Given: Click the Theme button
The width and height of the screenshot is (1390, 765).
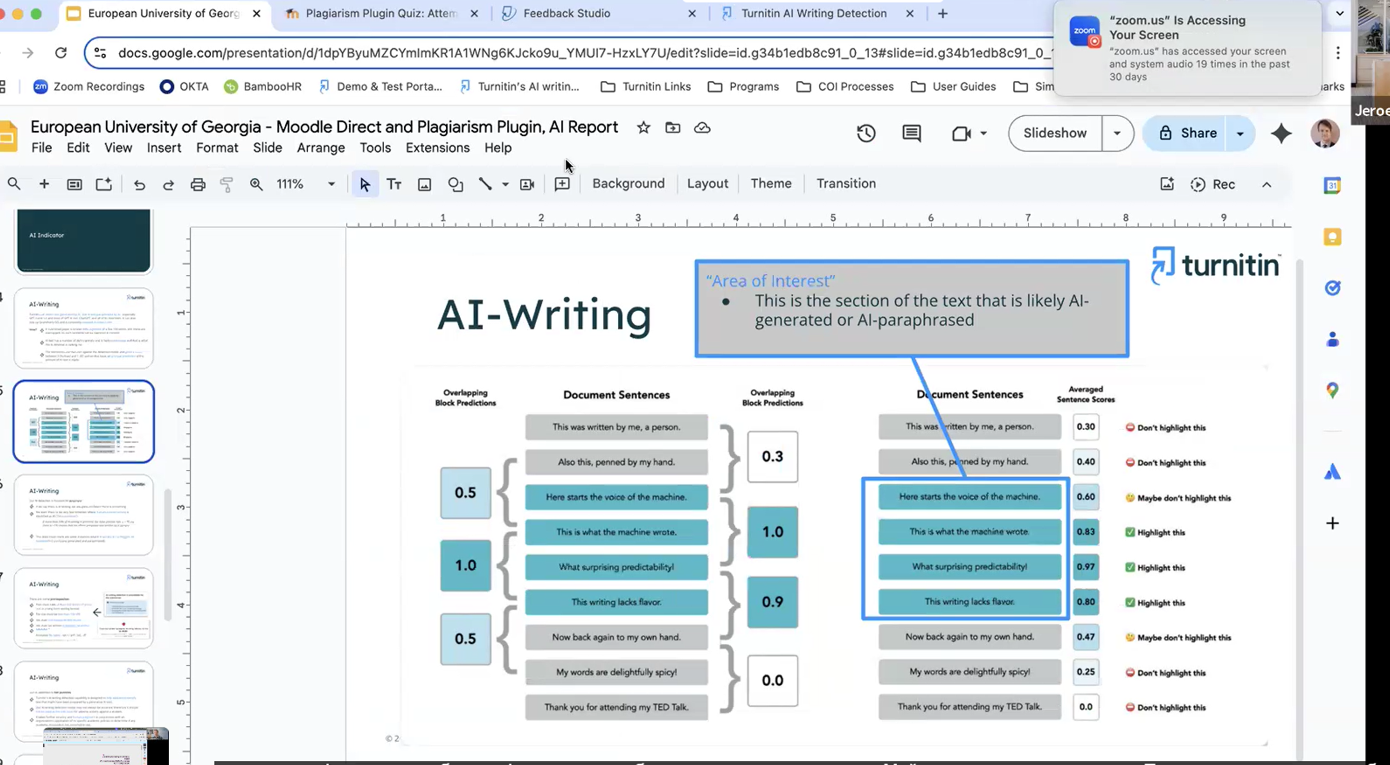Looking at the screenshot, I should tap(771, 184).
